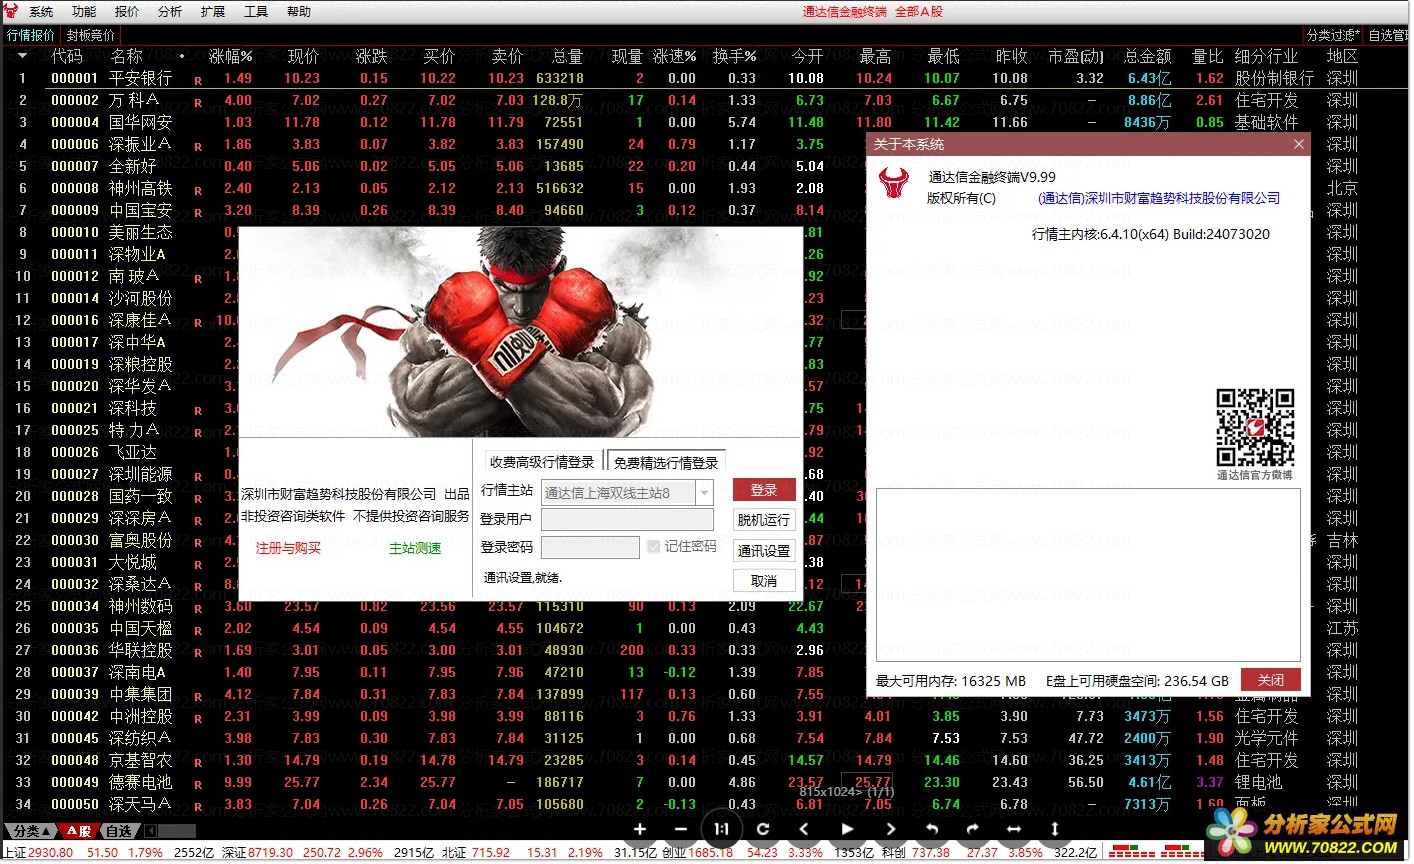The width and height of the screenshot is (1414, 864).
Task: Open the 注册与购买 link
Action: (x=288, y=548)
